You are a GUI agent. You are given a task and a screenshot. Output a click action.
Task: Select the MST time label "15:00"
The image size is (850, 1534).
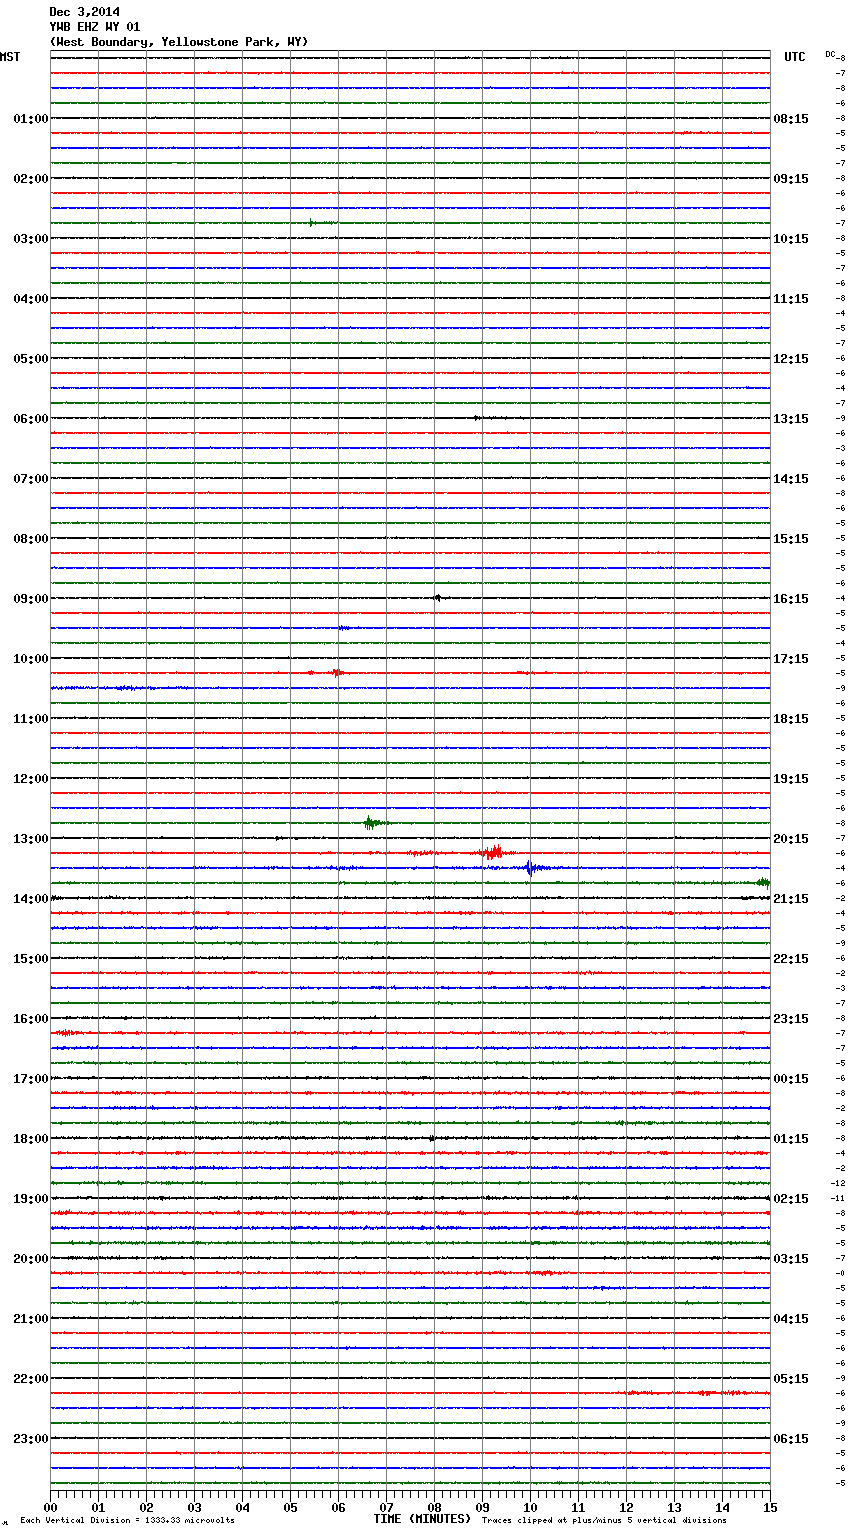point(31,959)
